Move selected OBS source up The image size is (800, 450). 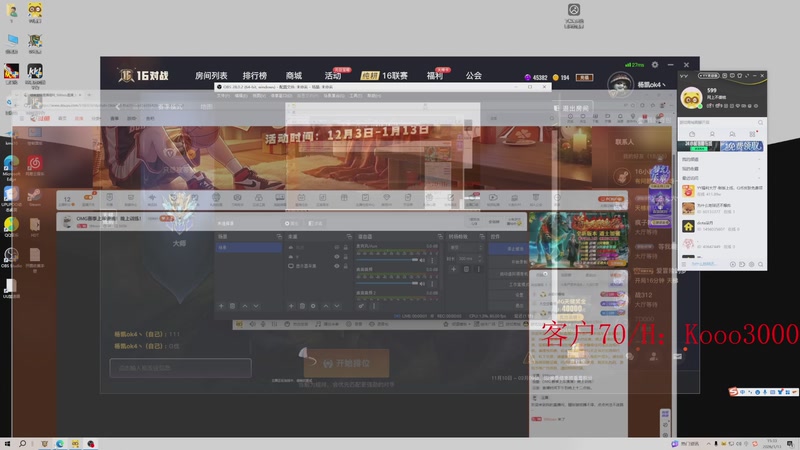[326, 306]
